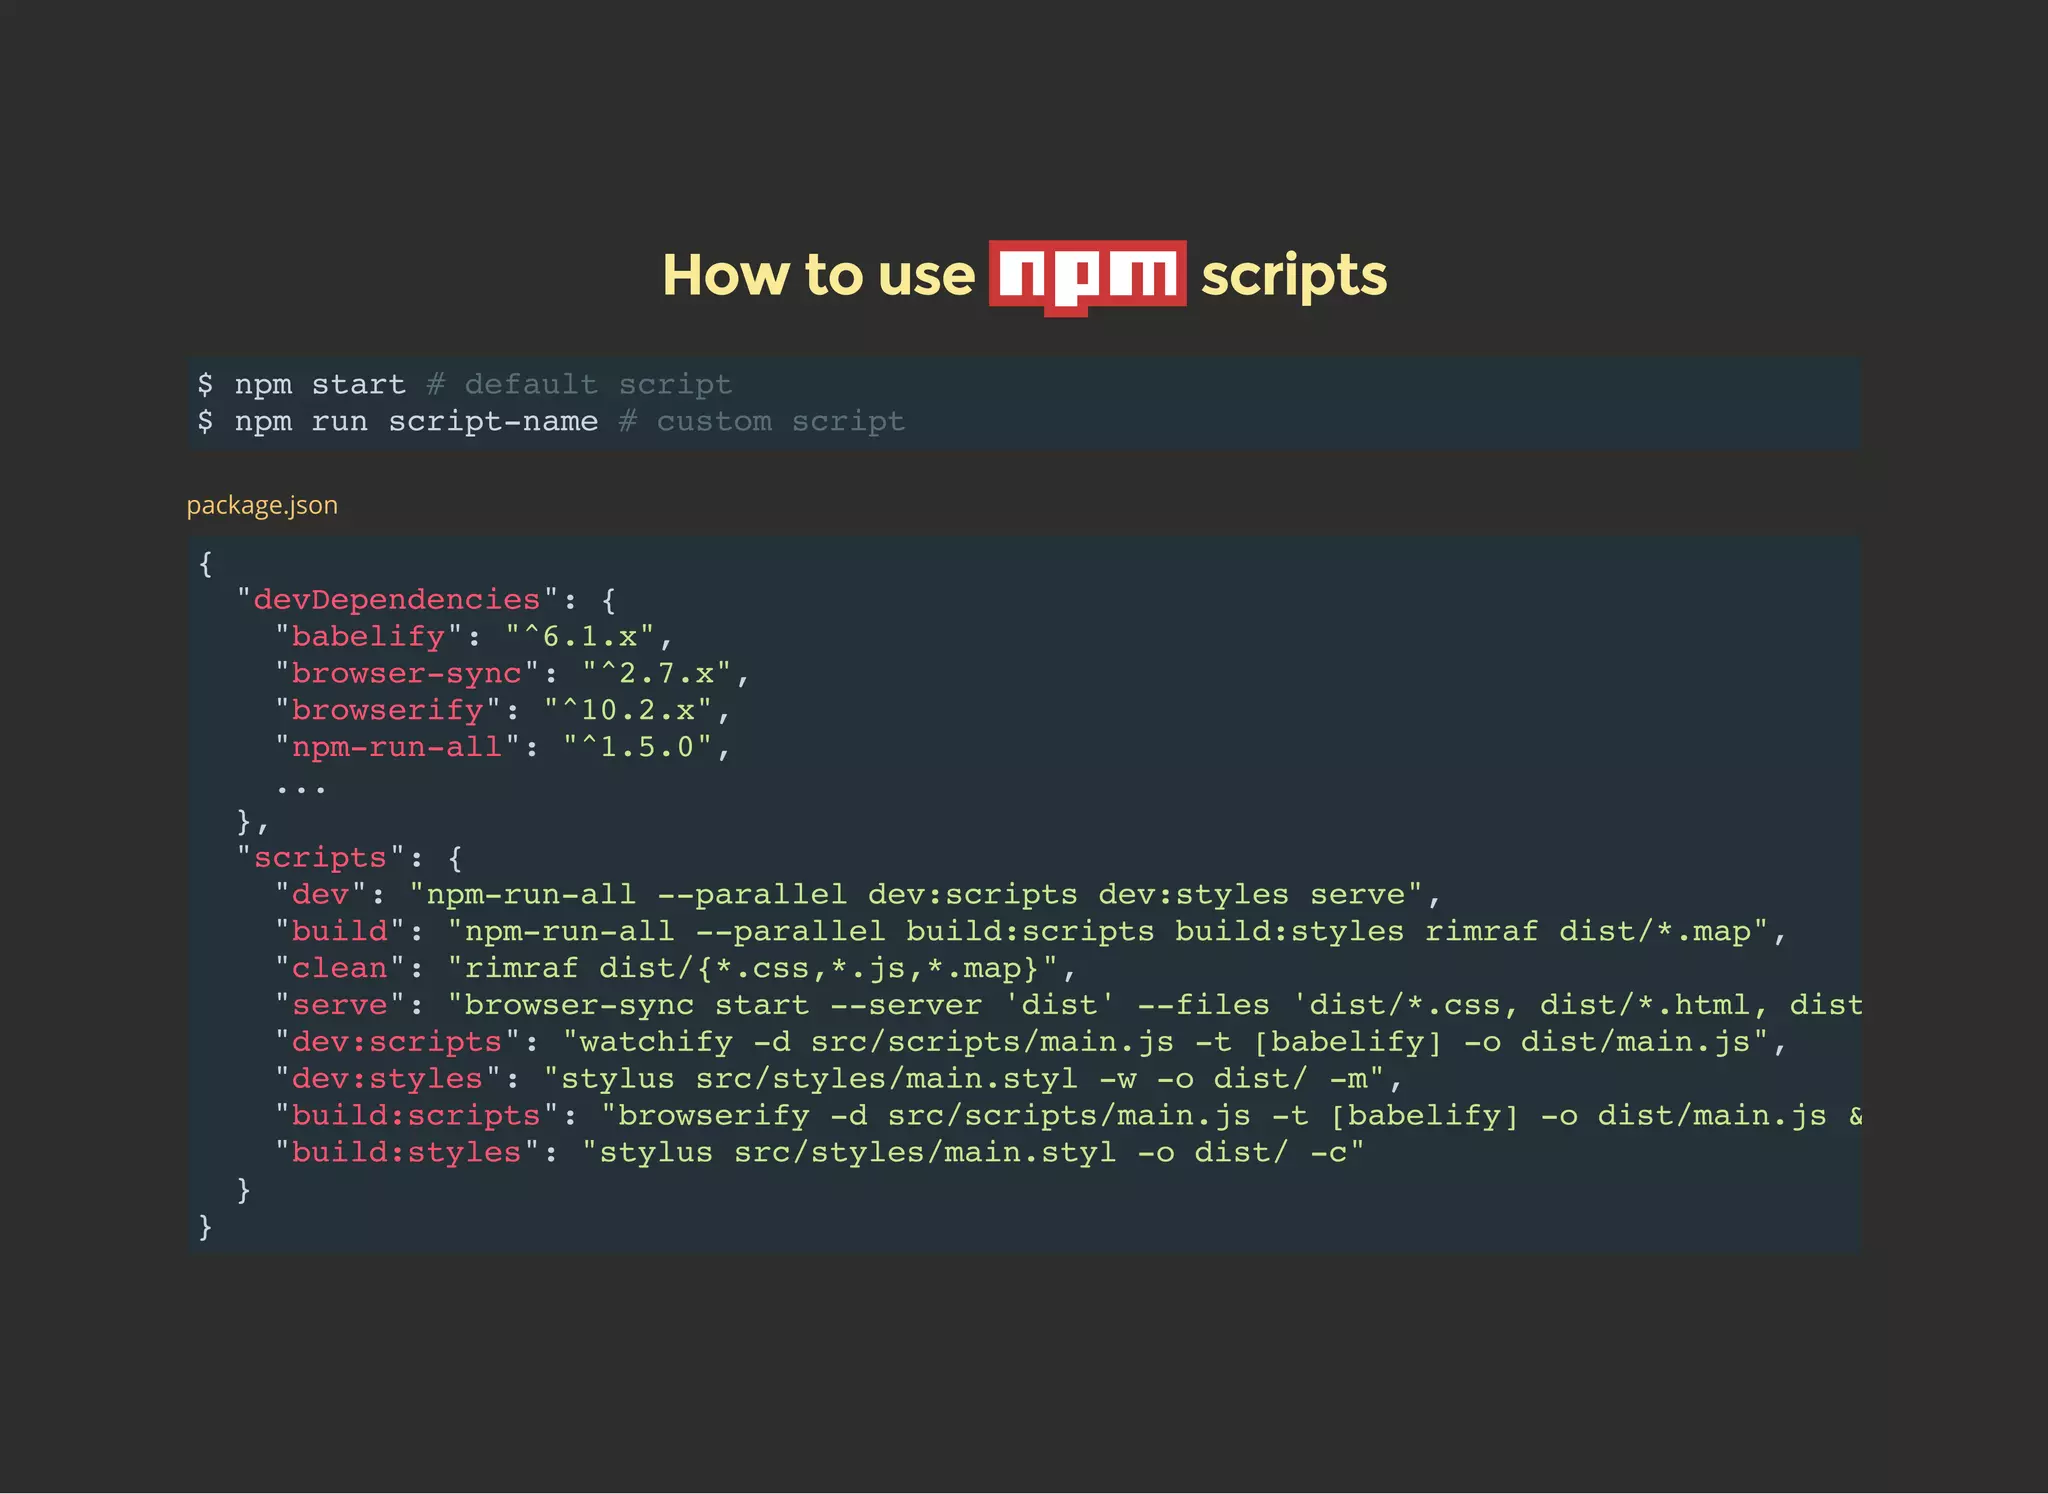Click the "dev:styles" script key
This screenshot has width=2048, height=1494.
click(388, 1079)
